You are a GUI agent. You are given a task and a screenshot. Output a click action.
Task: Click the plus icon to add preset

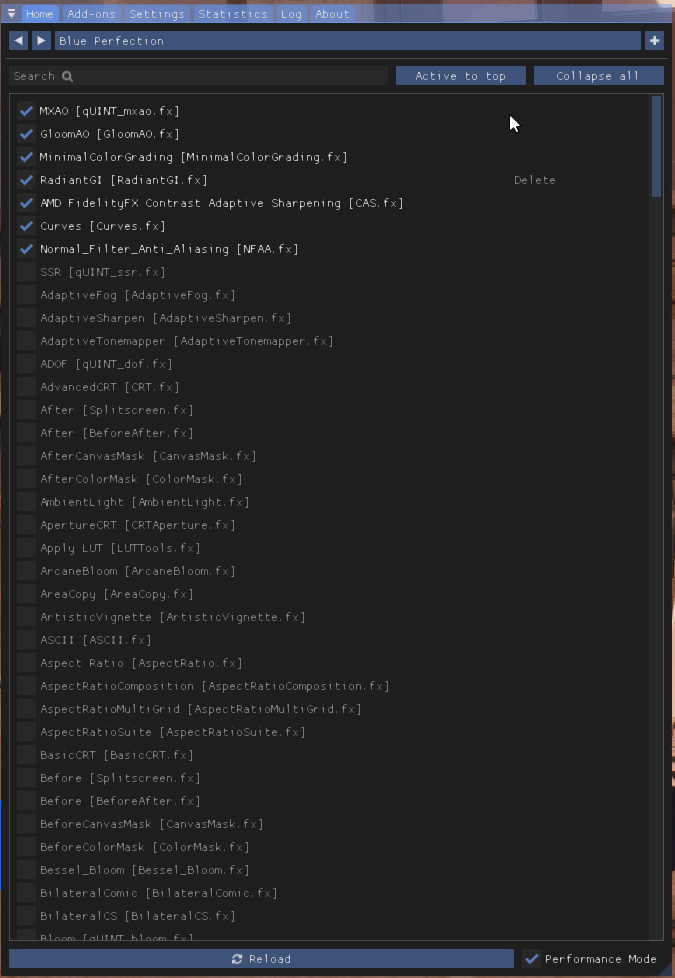click(655, 41)
